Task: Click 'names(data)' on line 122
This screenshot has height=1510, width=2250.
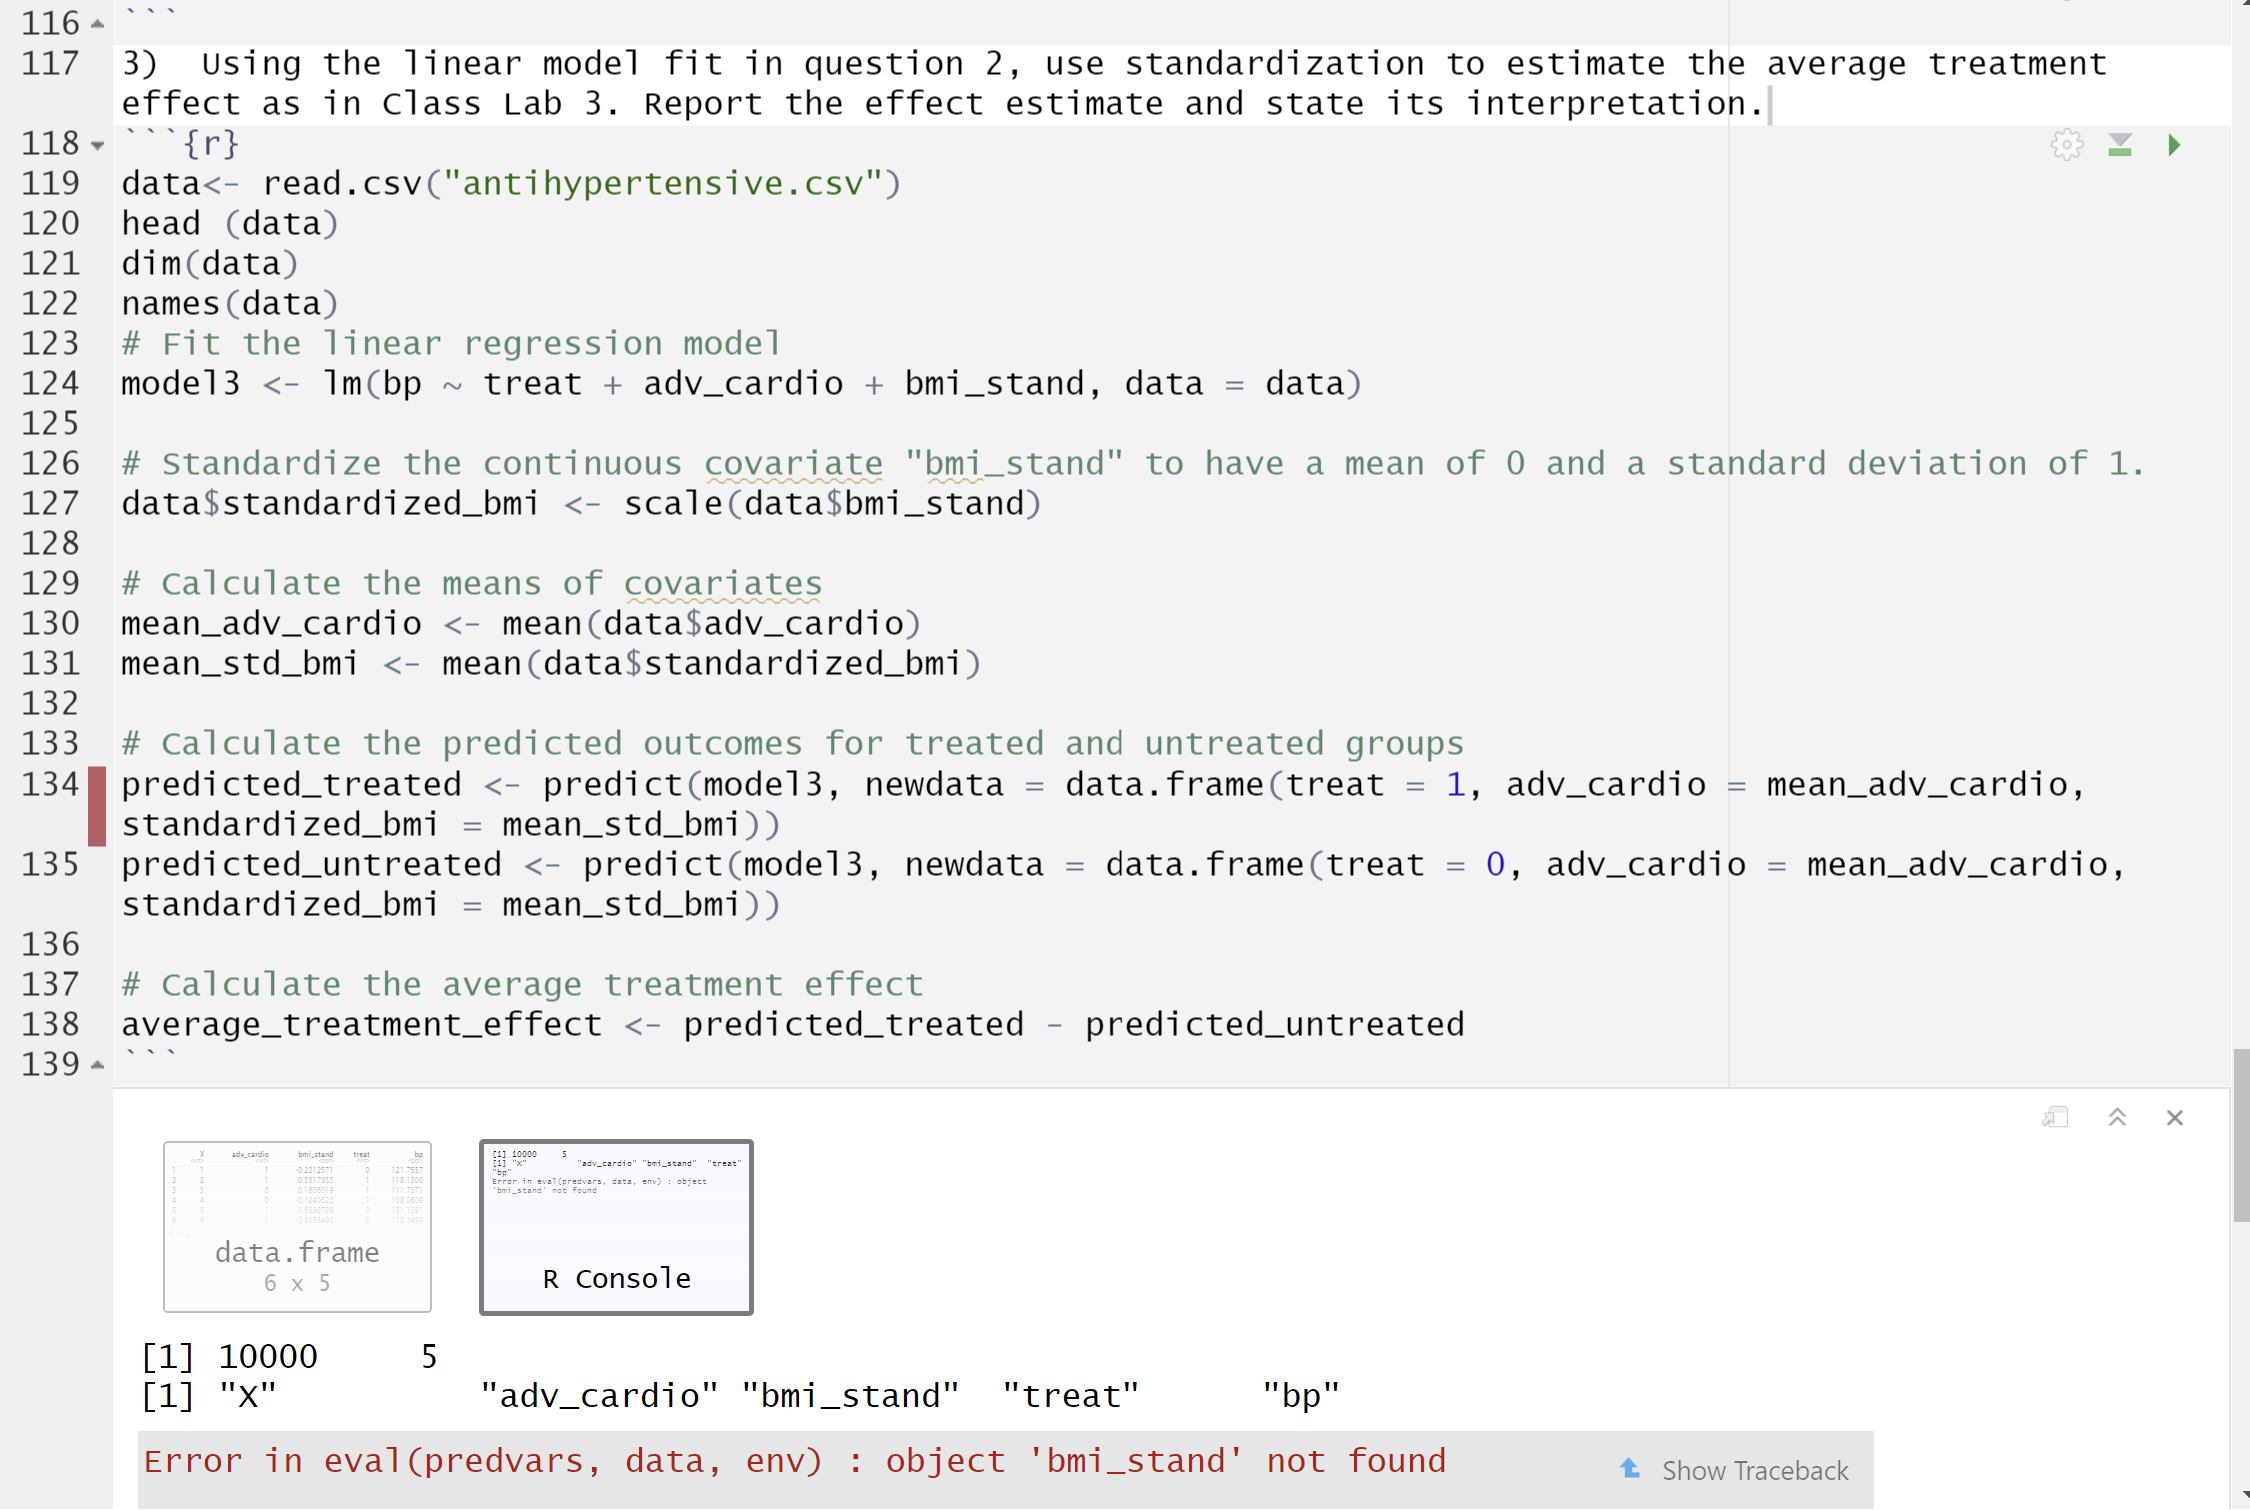Action: [x=230, y=304]
